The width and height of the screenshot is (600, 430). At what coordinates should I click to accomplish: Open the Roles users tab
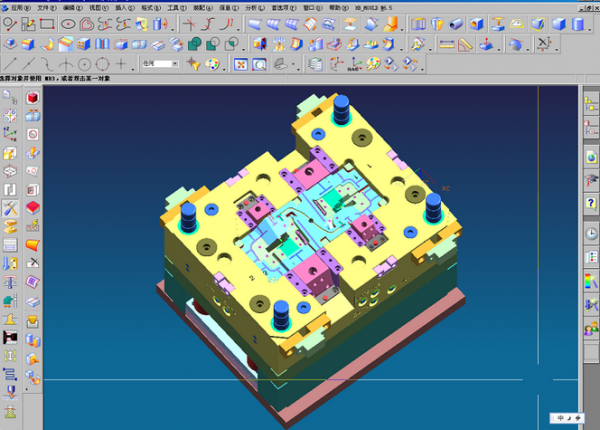pos(591,329)
